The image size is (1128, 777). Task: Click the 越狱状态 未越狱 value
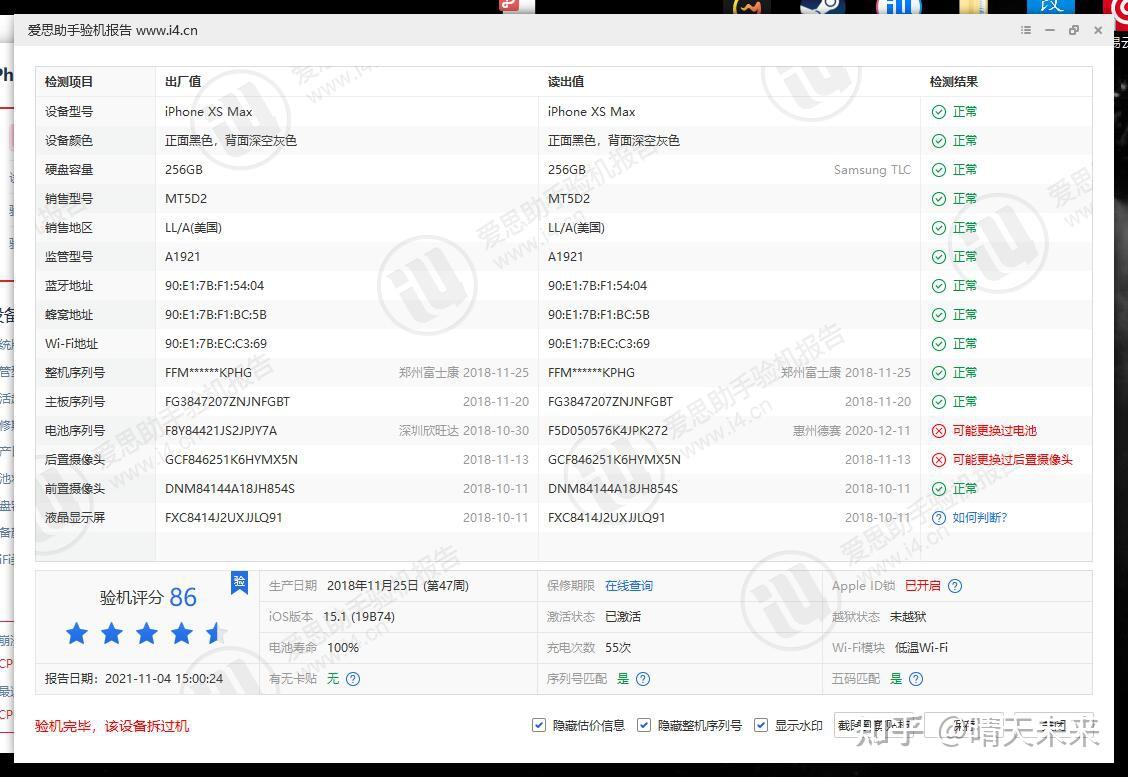908,617
